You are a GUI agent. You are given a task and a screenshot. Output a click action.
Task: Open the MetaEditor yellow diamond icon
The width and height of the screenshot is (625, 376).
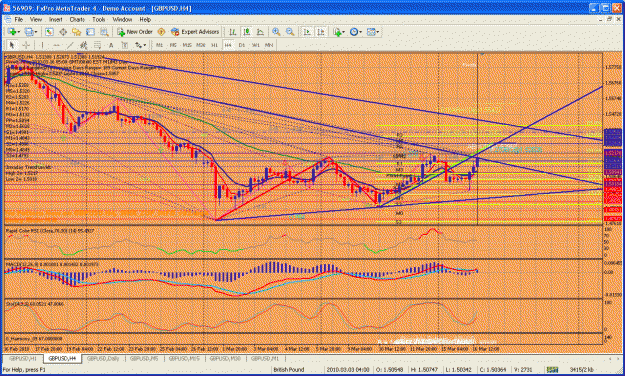(x=161, y=32)
